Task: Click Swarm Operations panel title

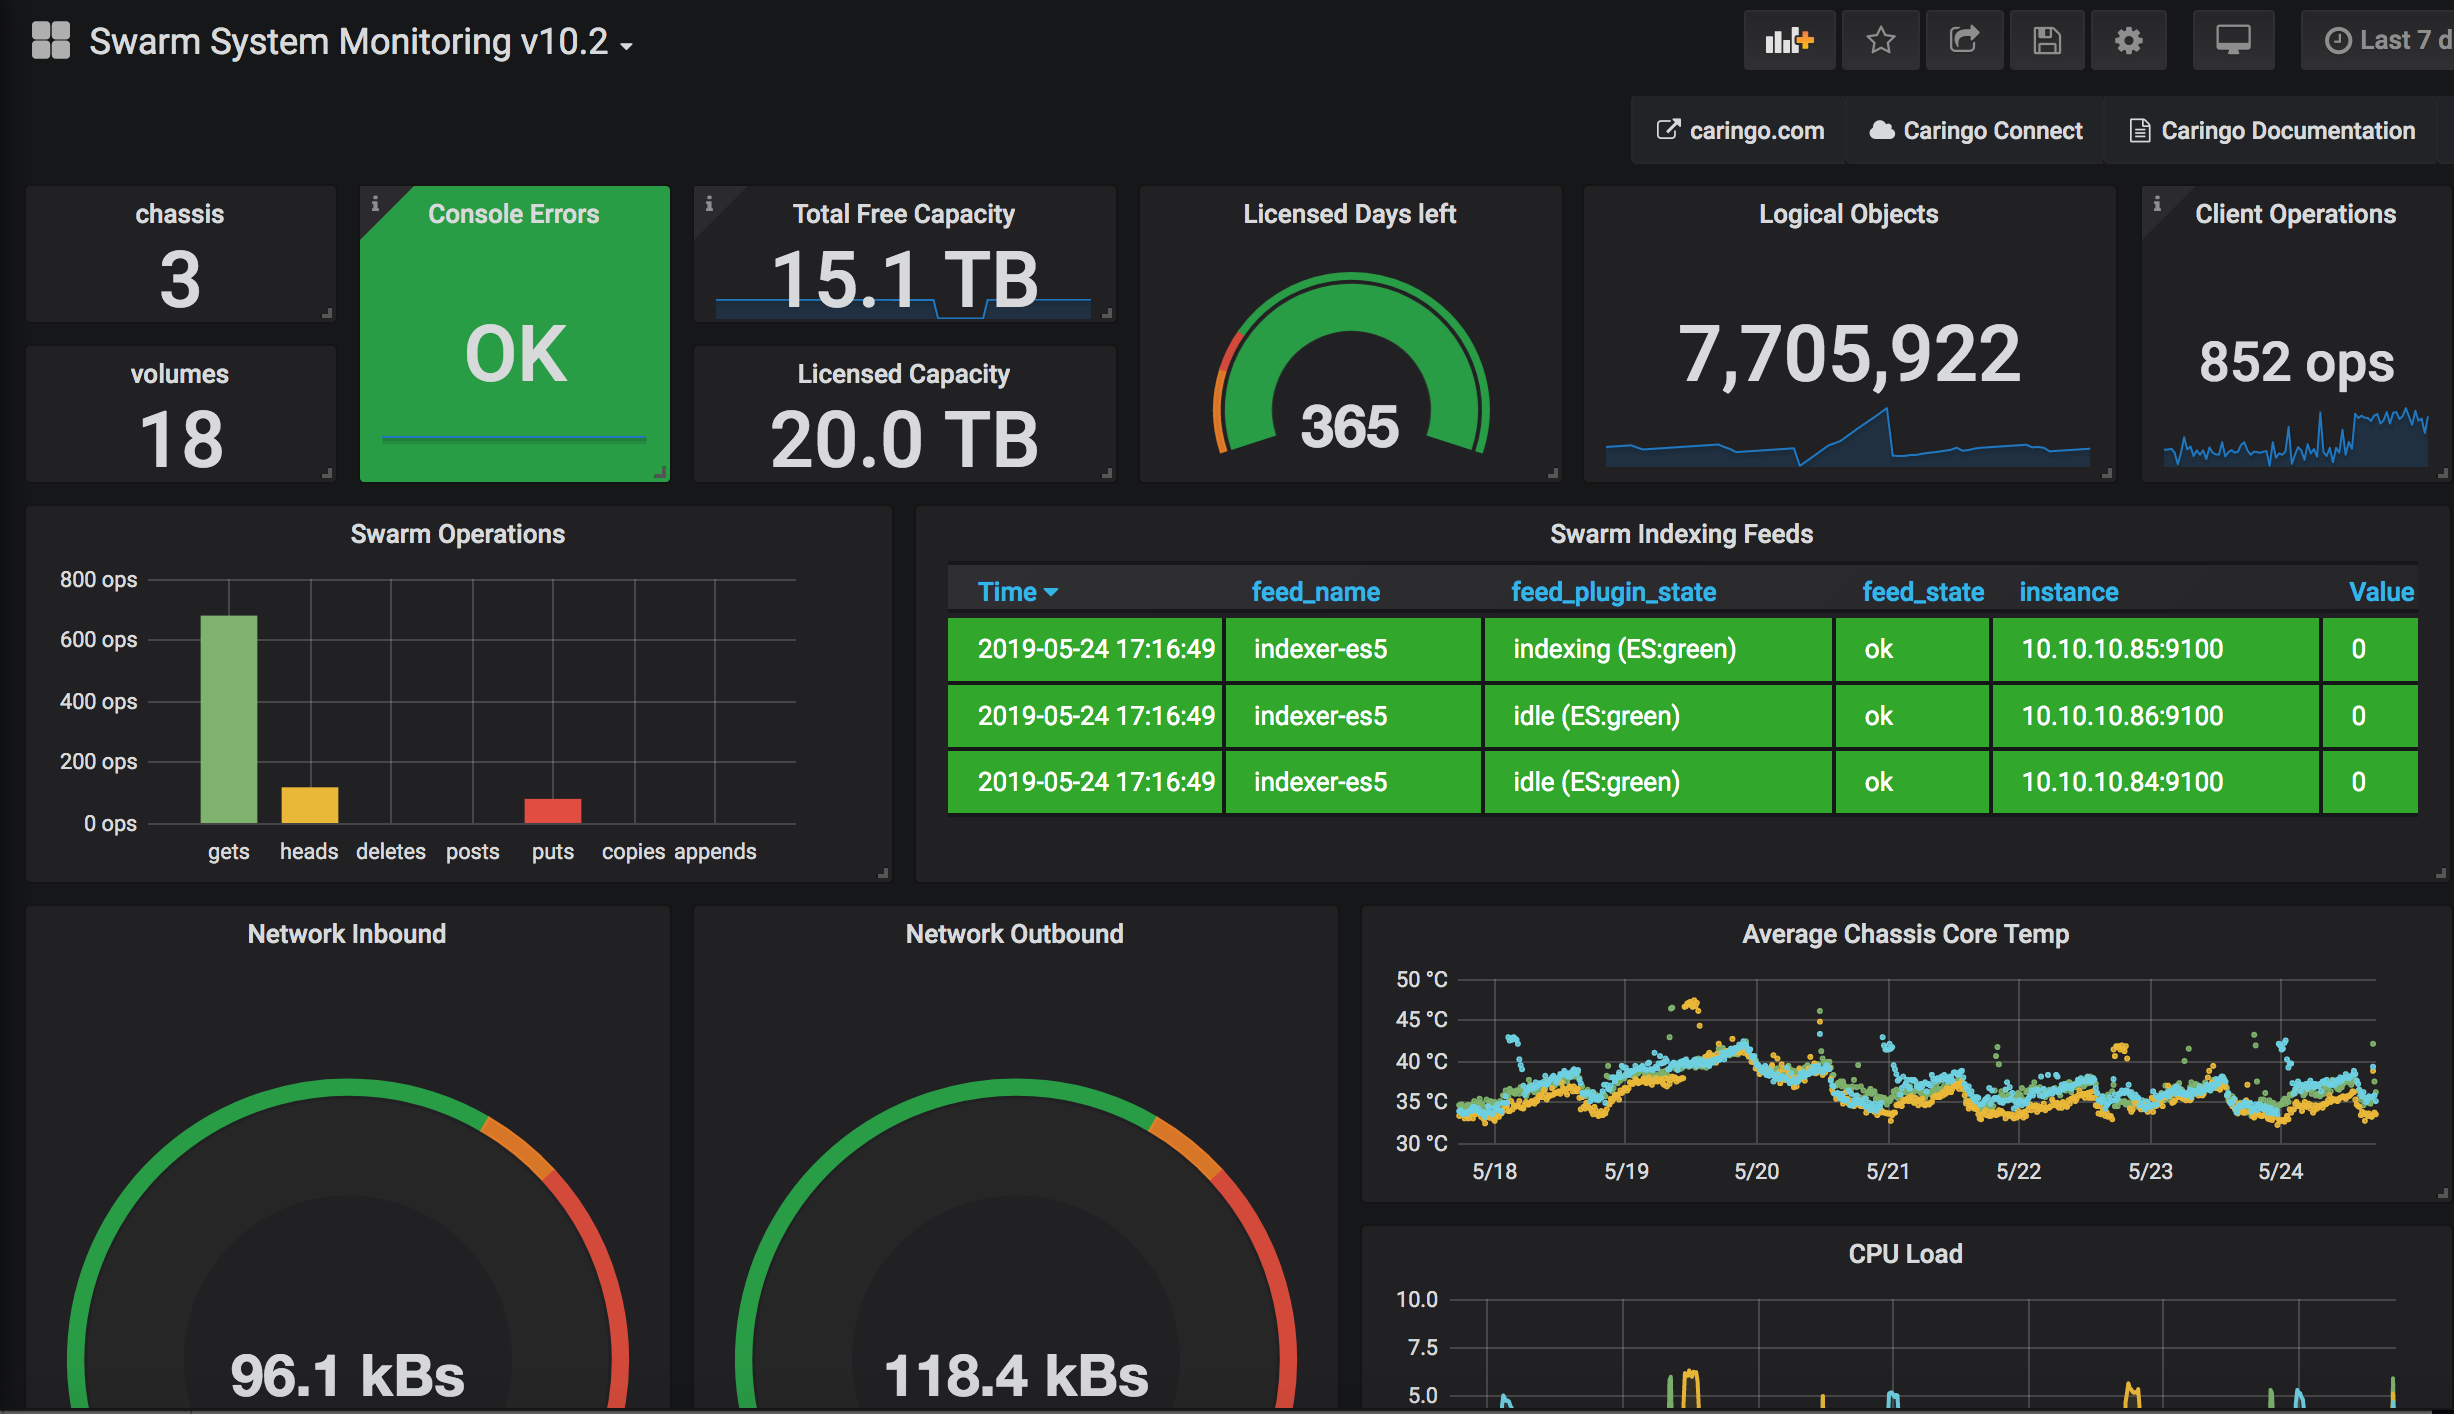Action: [457, 534]
